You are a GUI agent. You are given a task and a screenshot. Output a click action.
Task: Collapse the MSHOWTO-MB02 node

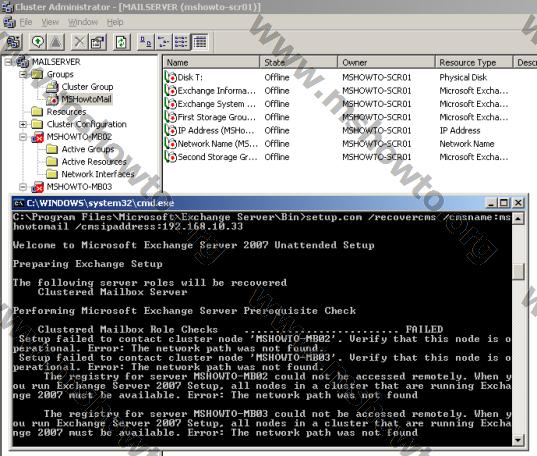23,137
